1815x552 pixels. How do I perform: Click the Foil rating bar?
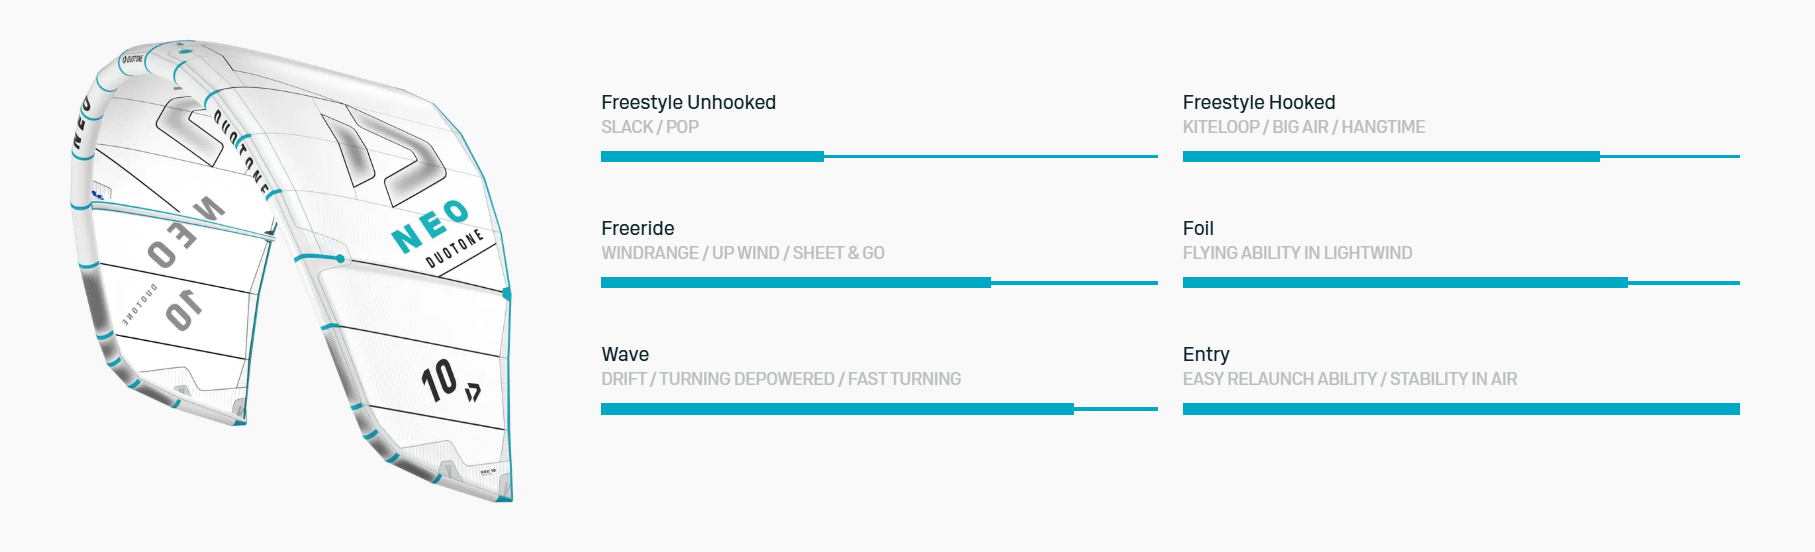click(1460, 283)
